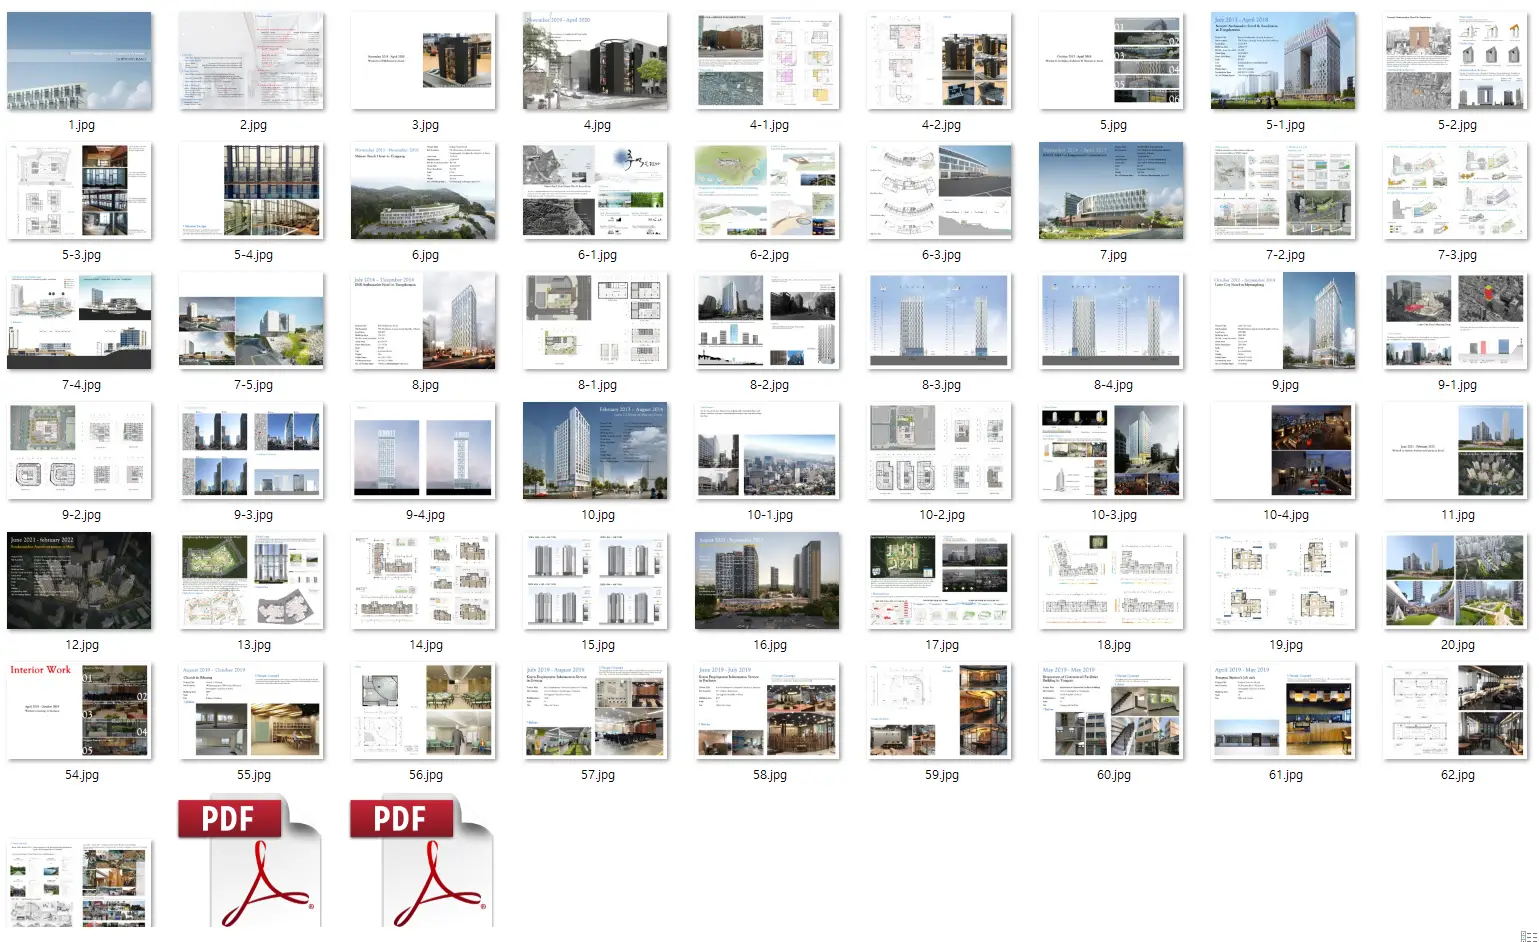Click the 9.jpg hotel tower thumbnail
The image size is (1539, 942).
(1284, 321)
